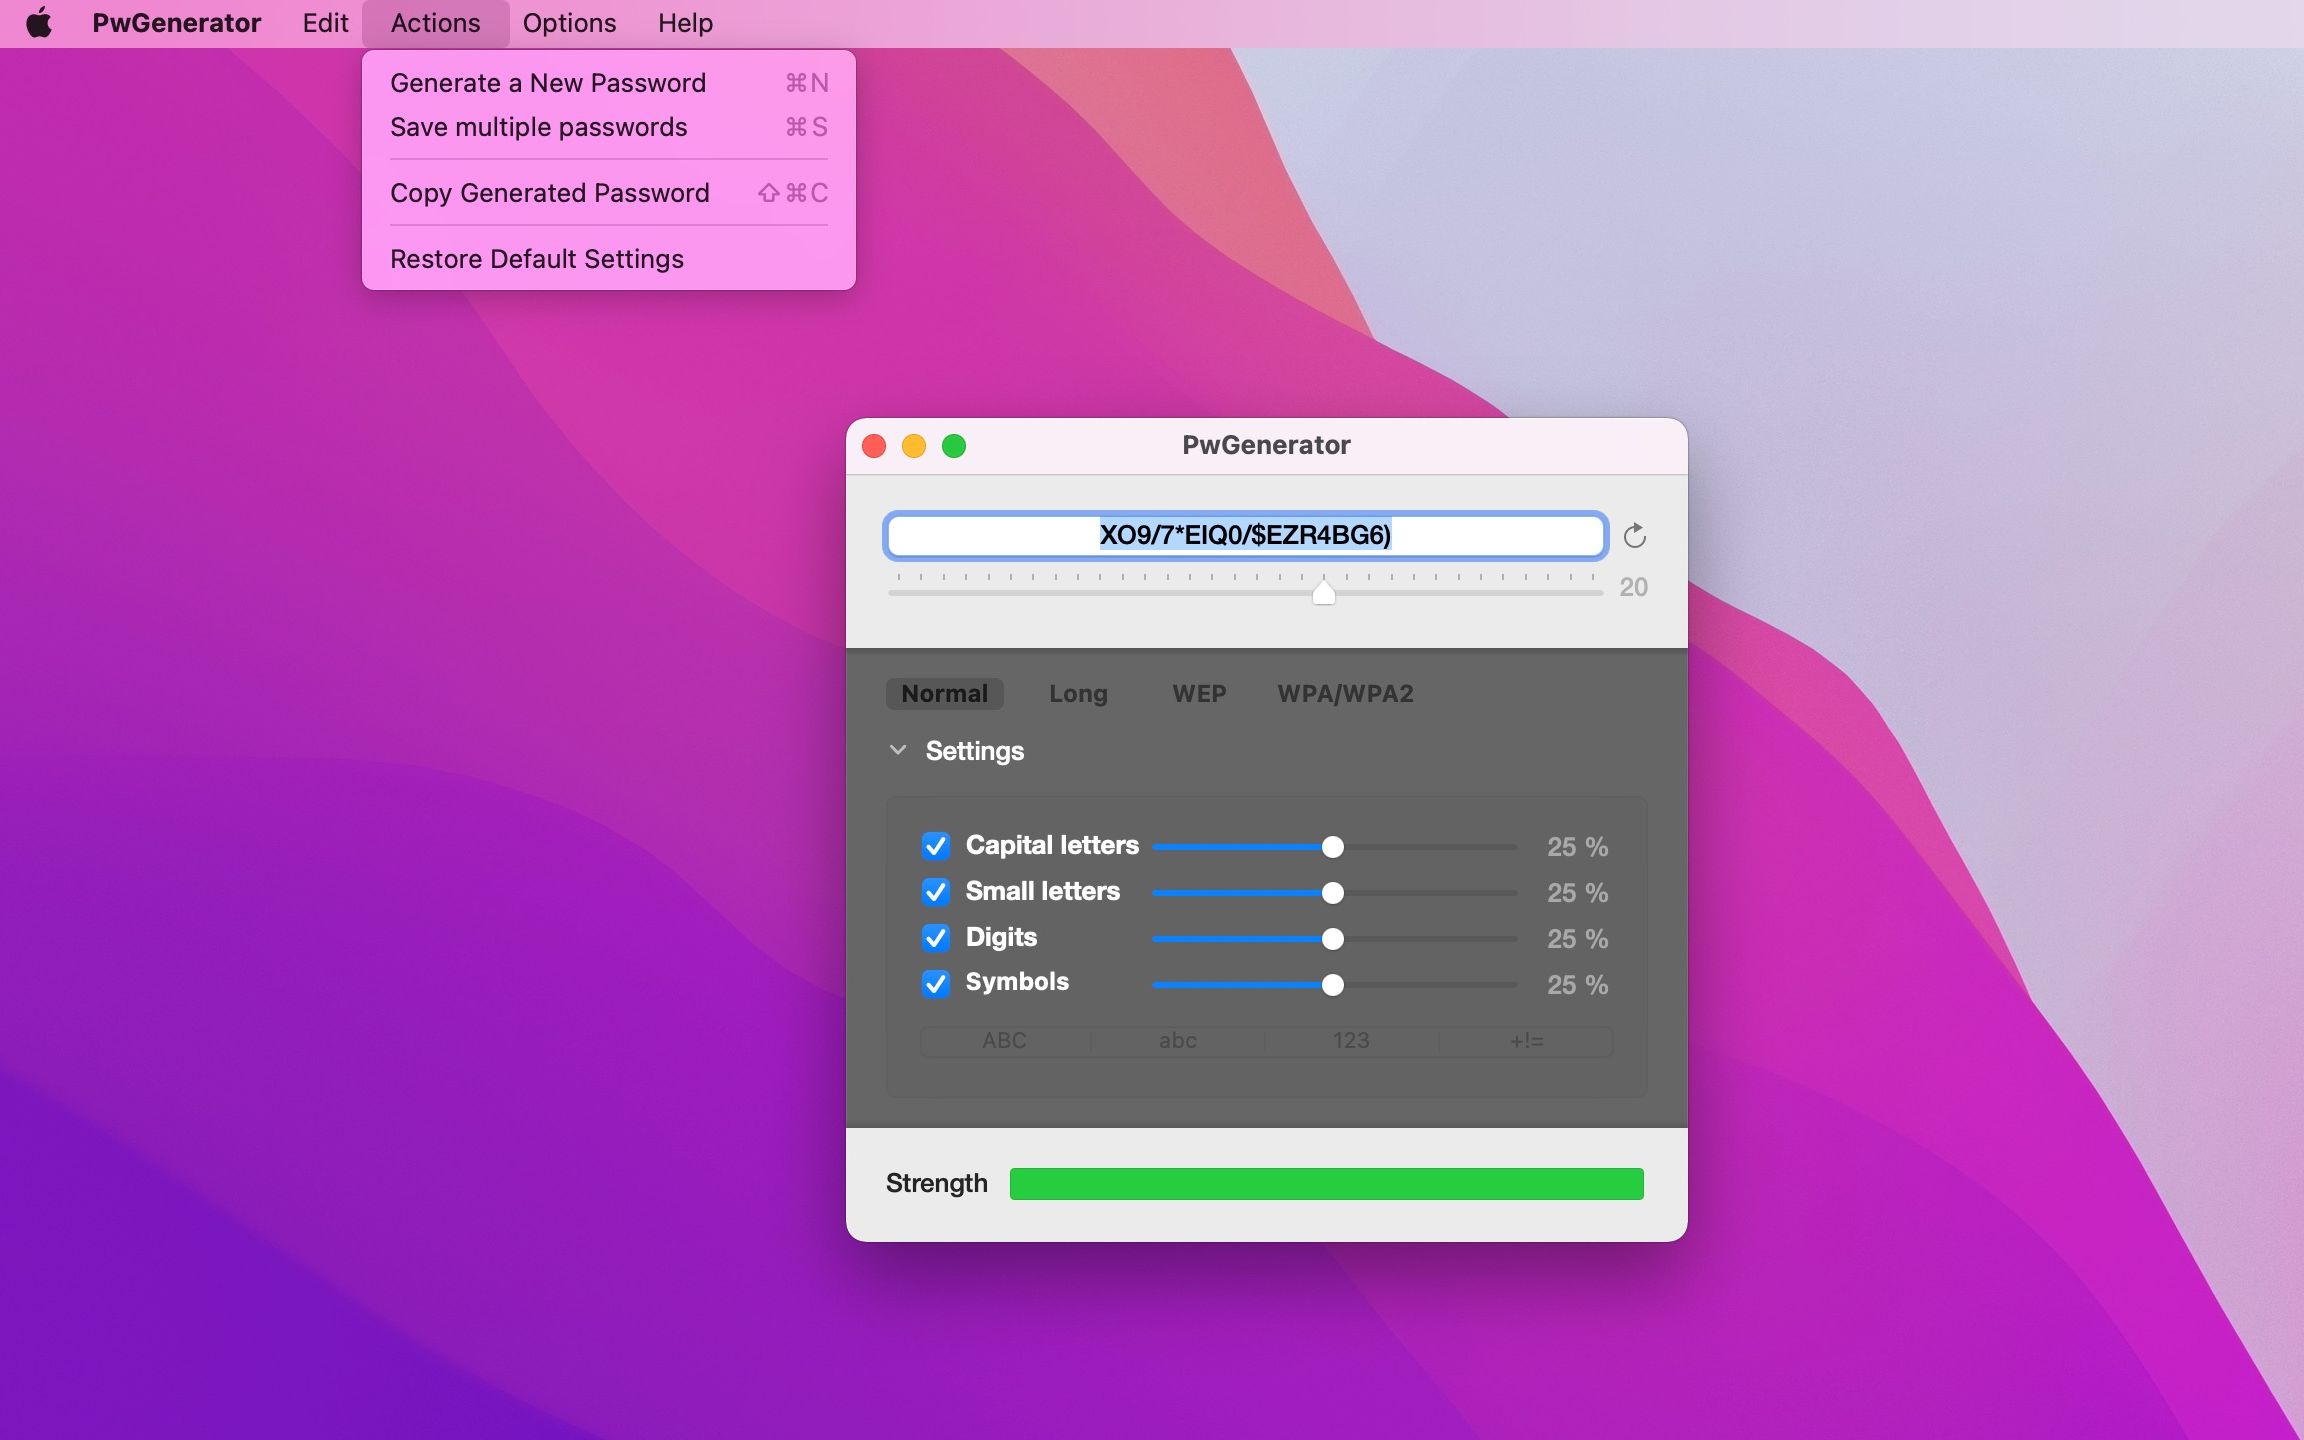The height and width of the screenshot is (1440, 2304).
Task: Toggle the Capital letters checkbox
Action: pyautogui.click(x=935, y=846)
